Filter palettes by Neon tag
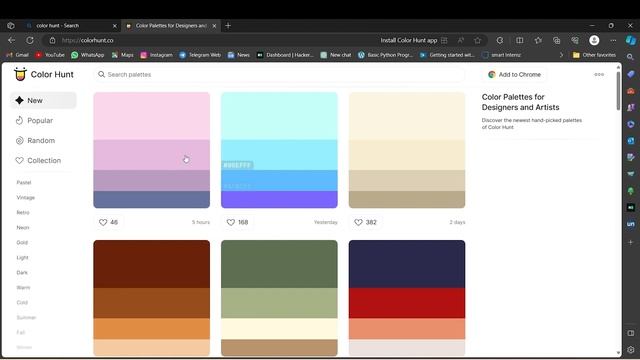Viewport: 640px width, 360px height. pyautogui.click(x=23, y=228)
